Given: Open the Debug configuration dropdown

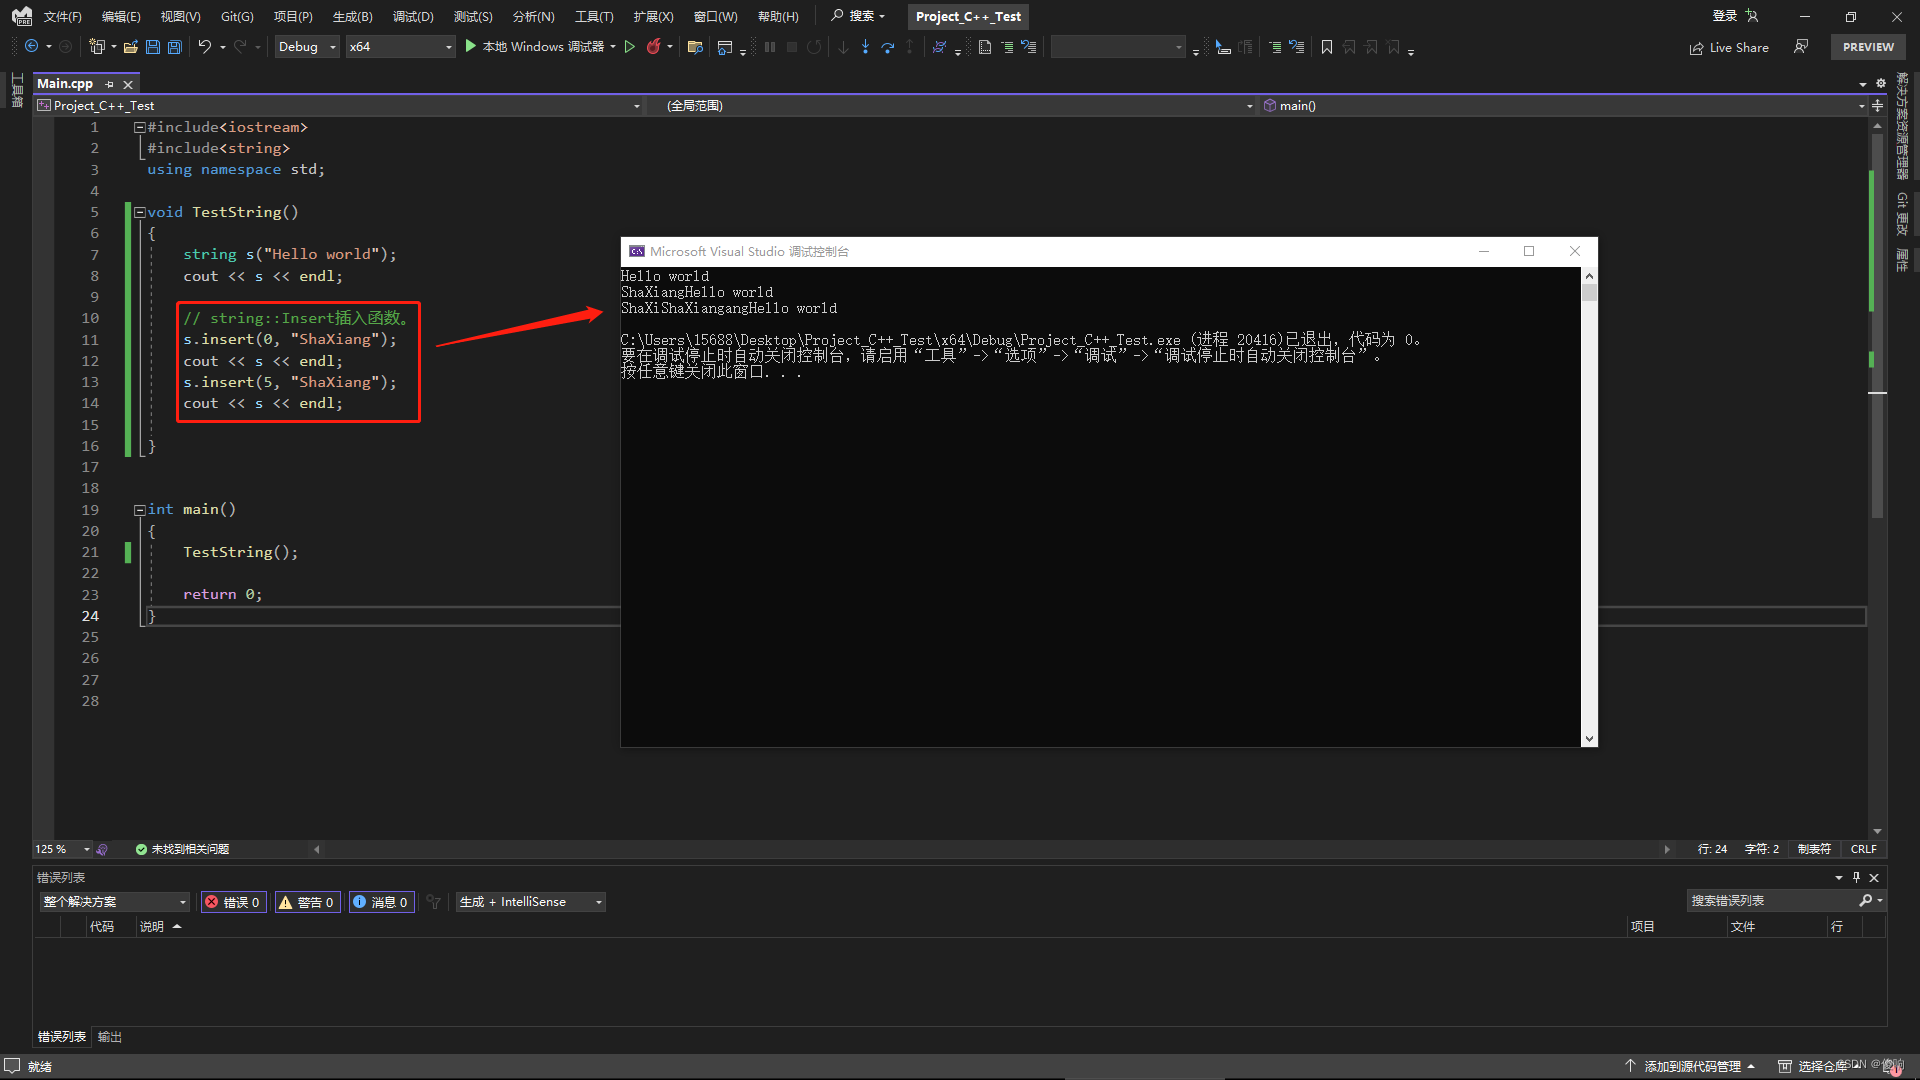Looking at the screenshot, I should 307,47.
